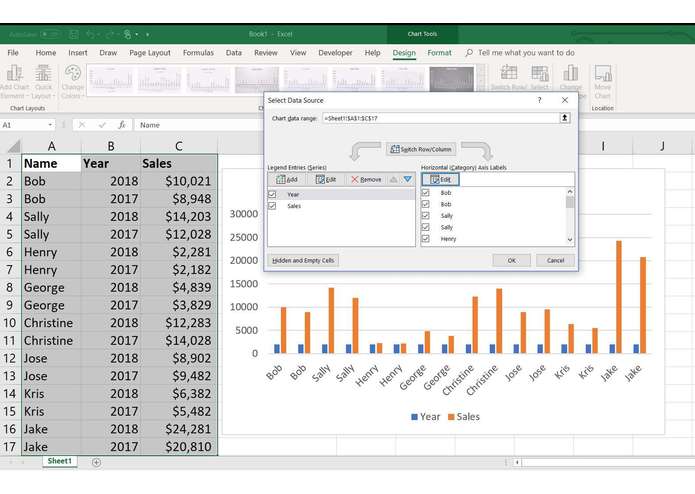Switch to the Page Layout tab

pyautogui.click(x=150, y=53)
